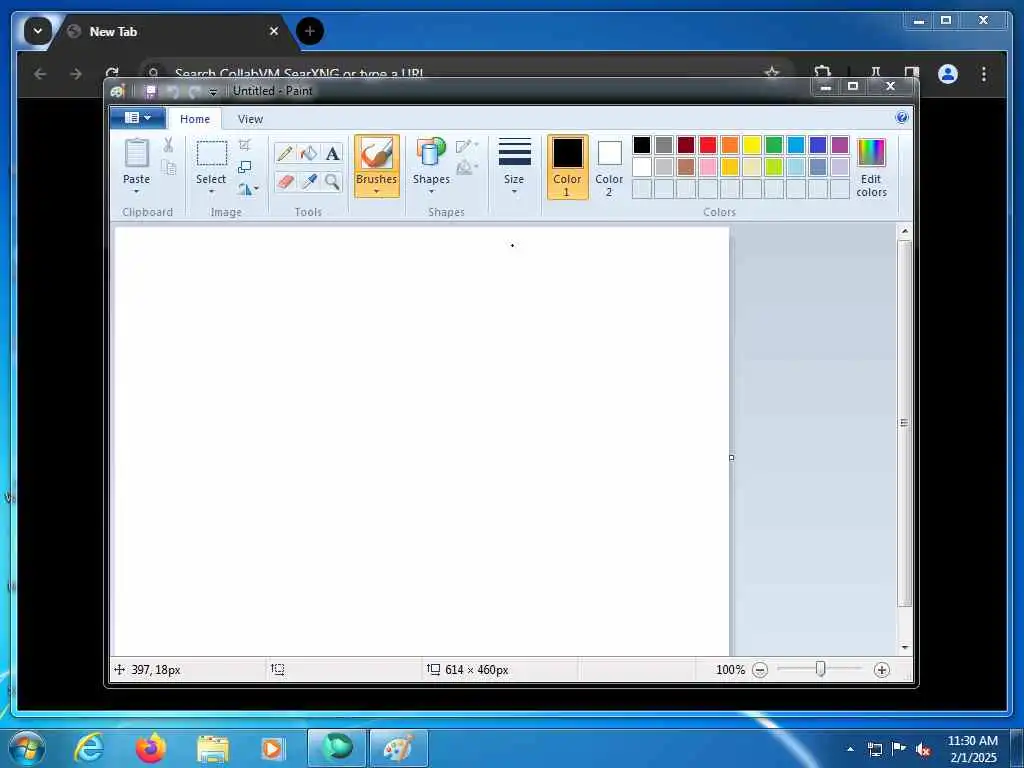Open the shape Fill dropdown

click(x=467, y=168)
